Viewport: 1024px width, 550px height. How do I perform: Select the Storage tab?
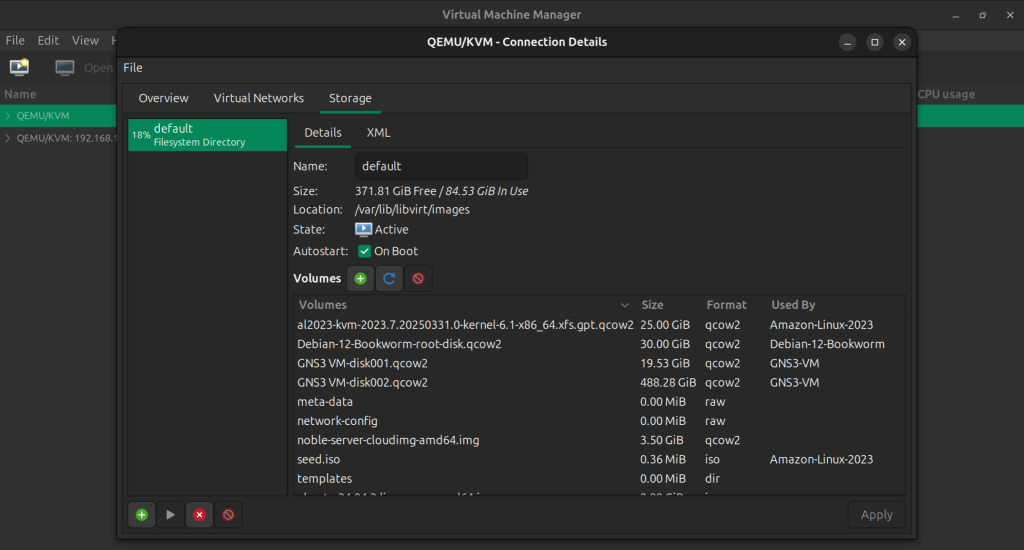(350, 98)
